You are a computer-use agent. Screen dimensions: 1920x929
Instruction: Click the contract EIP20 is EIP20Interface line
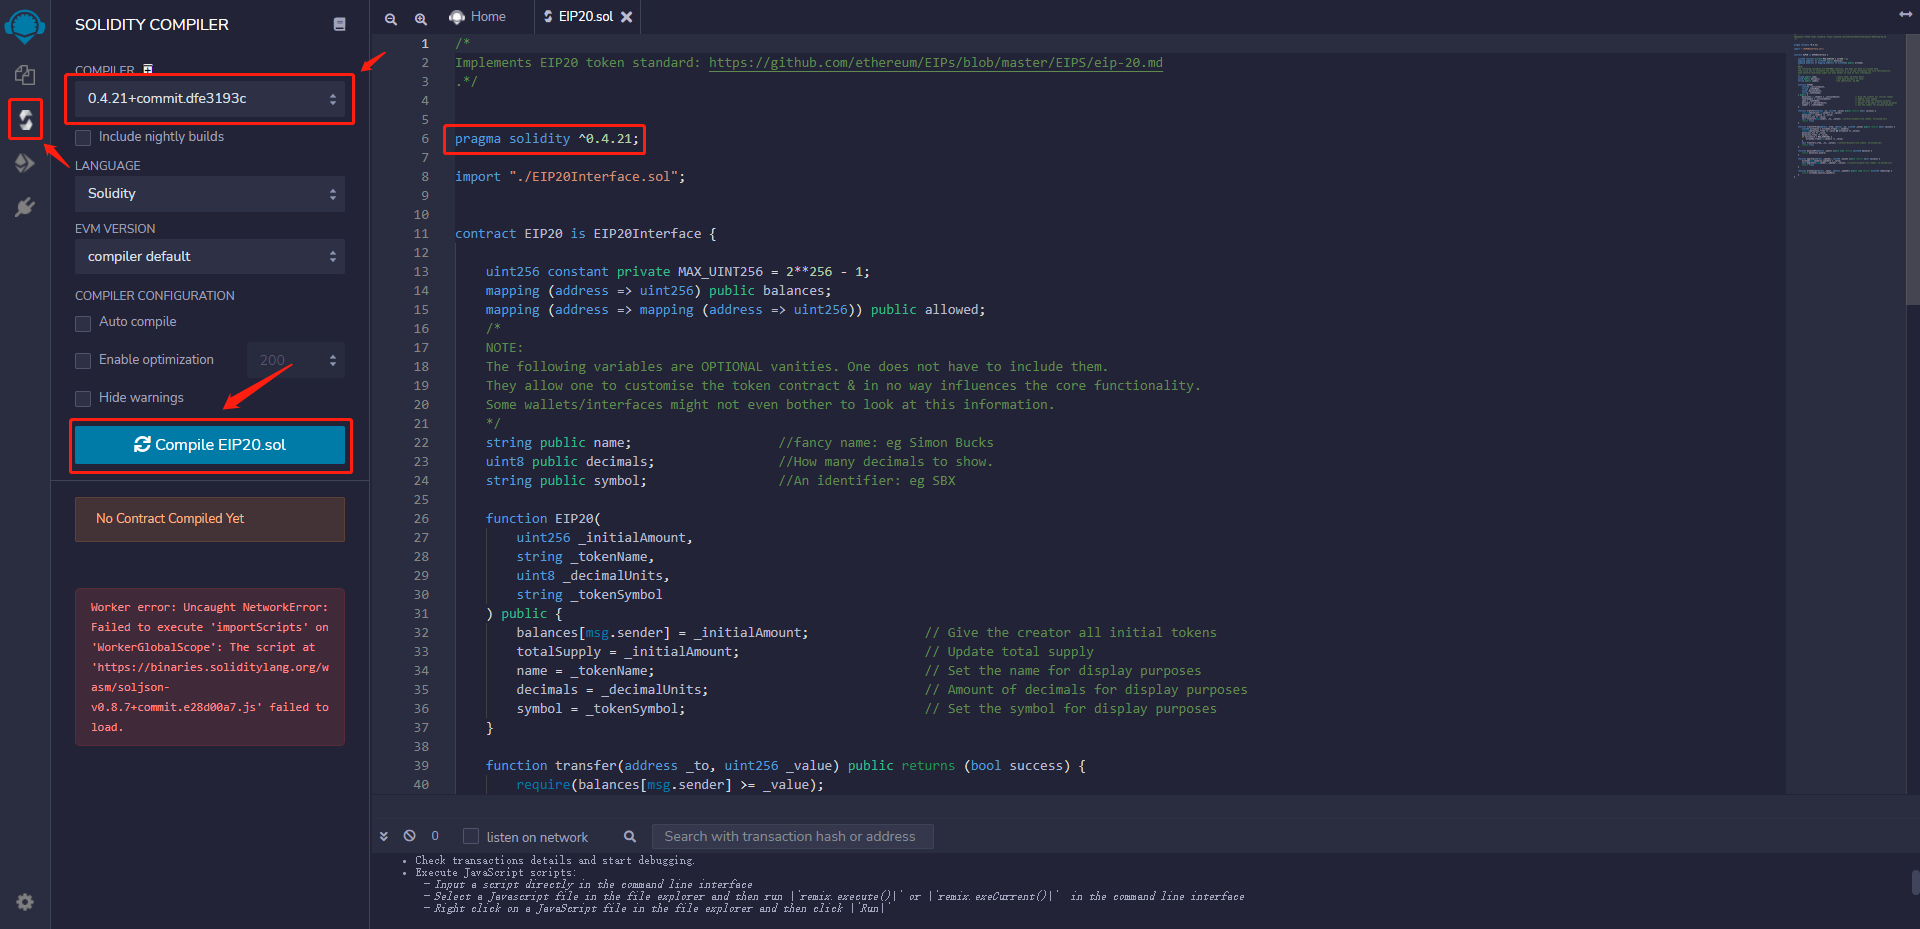click(586, 234)
